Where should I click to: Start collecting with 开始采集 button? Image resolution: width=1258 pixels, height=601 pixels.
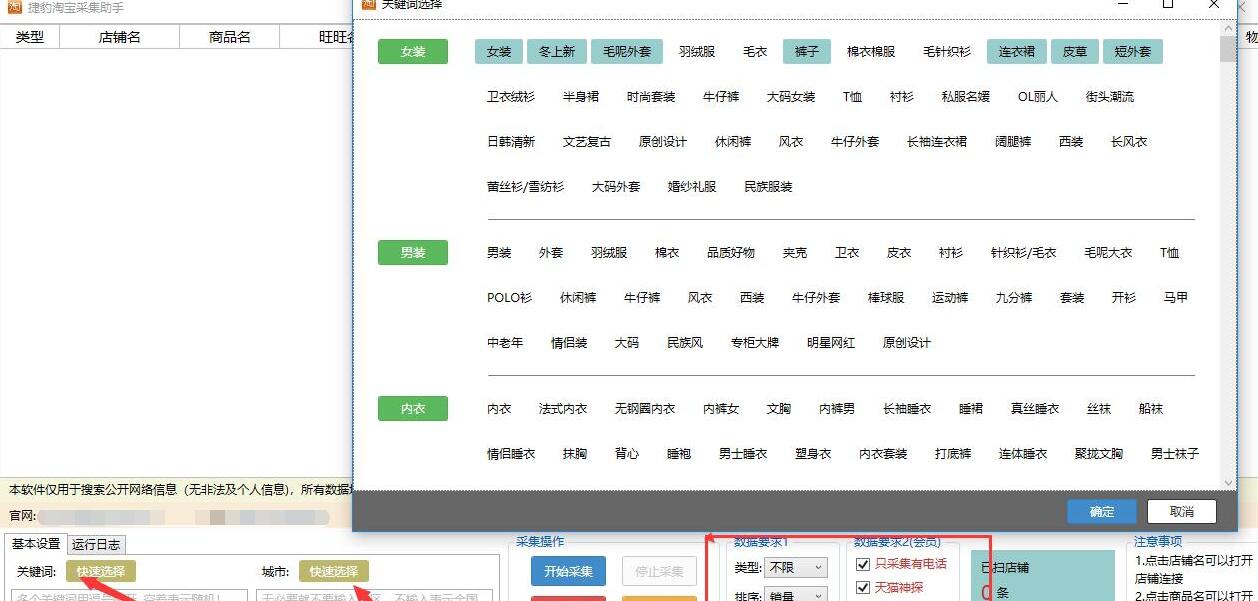point(568,572)
